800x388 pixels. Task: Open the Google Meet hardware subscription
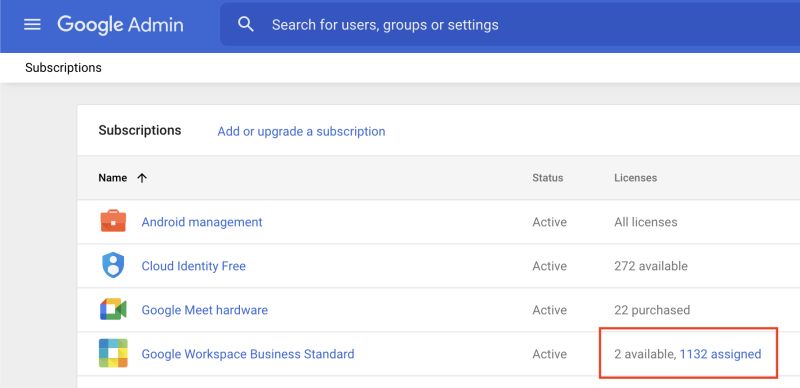pos(205,310)
